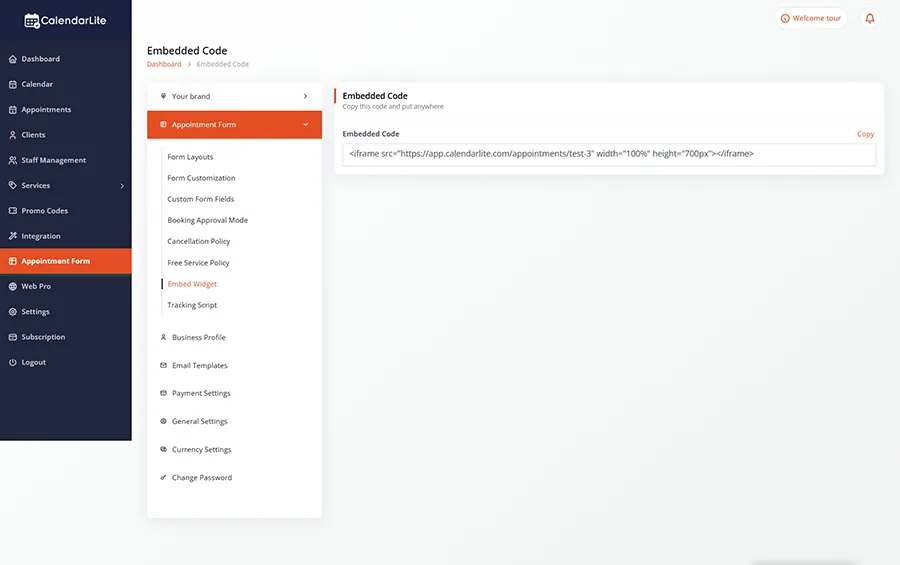Viewport: 900px width, 565px height.
Task: Expand the Services submenu chevron
Action: (x=122, y=186)
